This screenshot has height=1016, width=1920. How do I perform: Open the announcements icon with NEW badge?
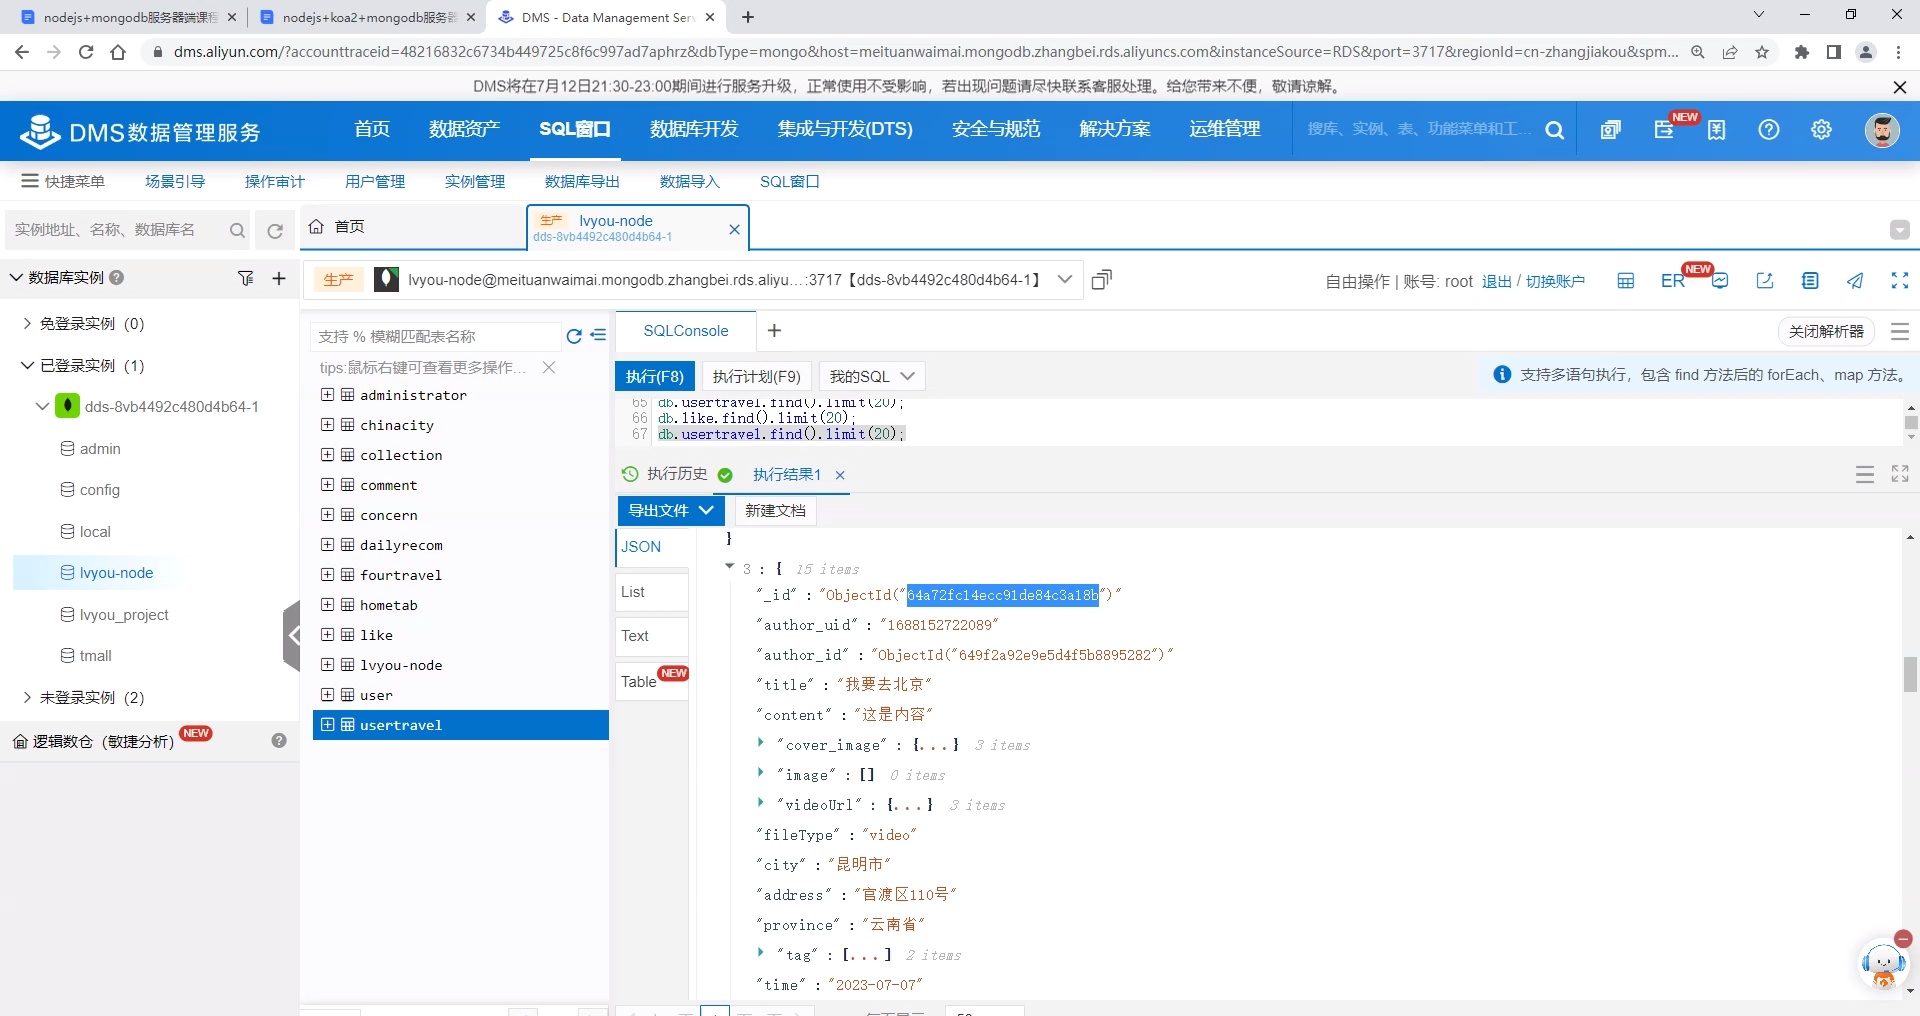click(x=1666, y=131)
